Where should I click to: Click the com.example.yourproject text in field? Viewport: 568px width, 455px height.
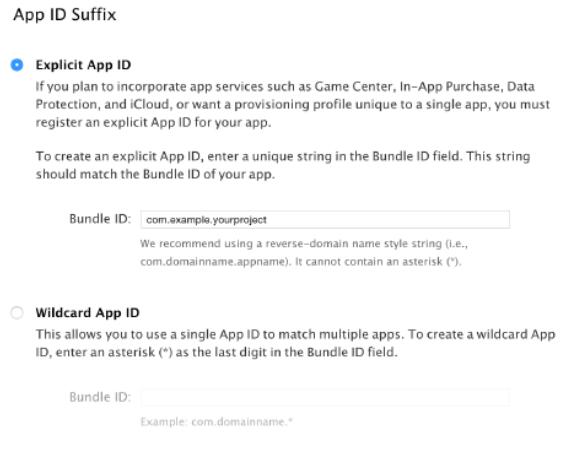click(206, 220)
